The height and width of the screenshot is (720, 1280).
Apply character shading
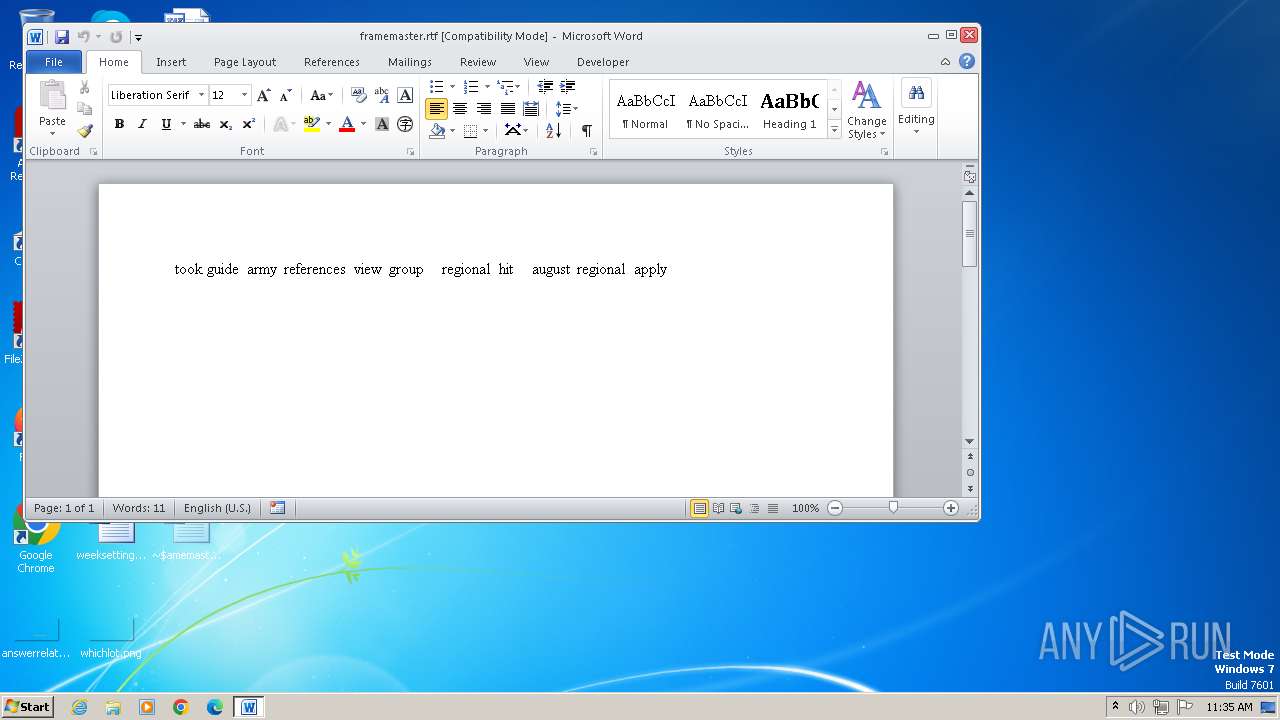tap(382, 124)
